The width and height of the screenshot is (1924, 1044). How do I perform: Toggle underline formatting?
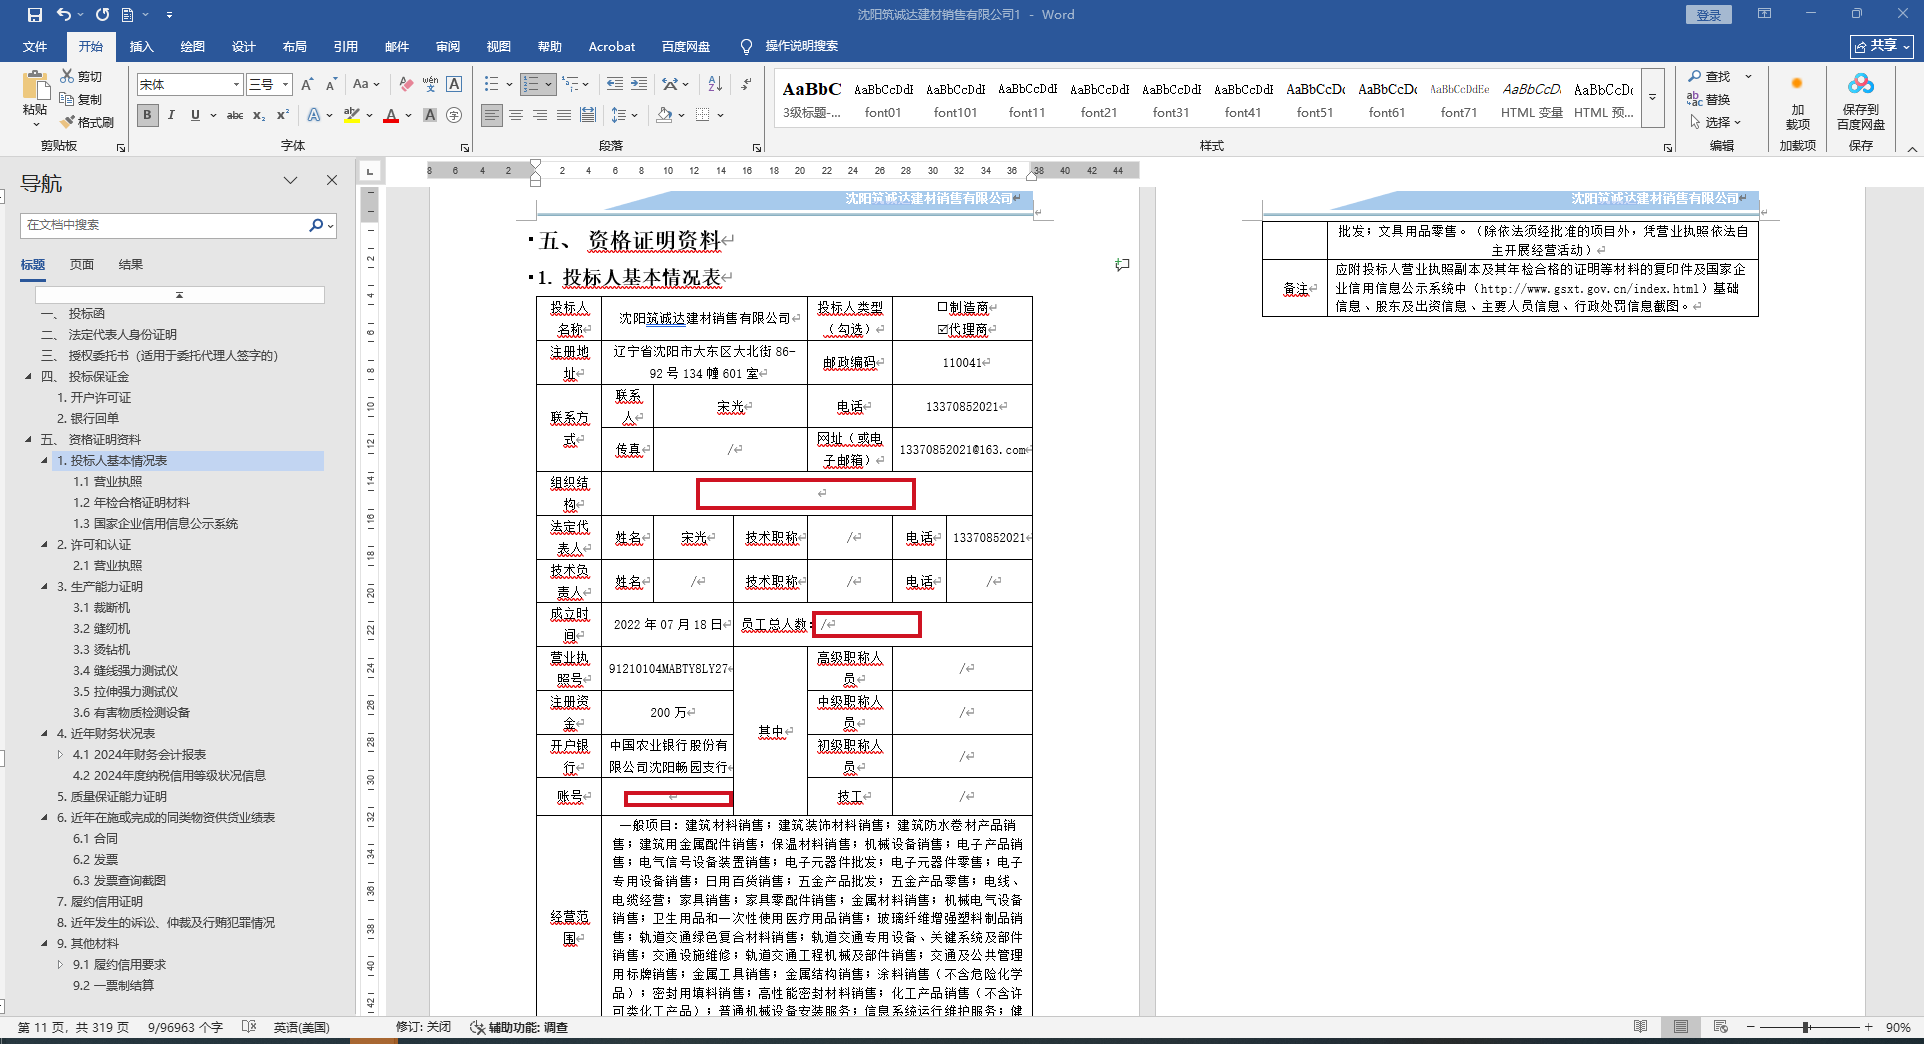[195, 115]
